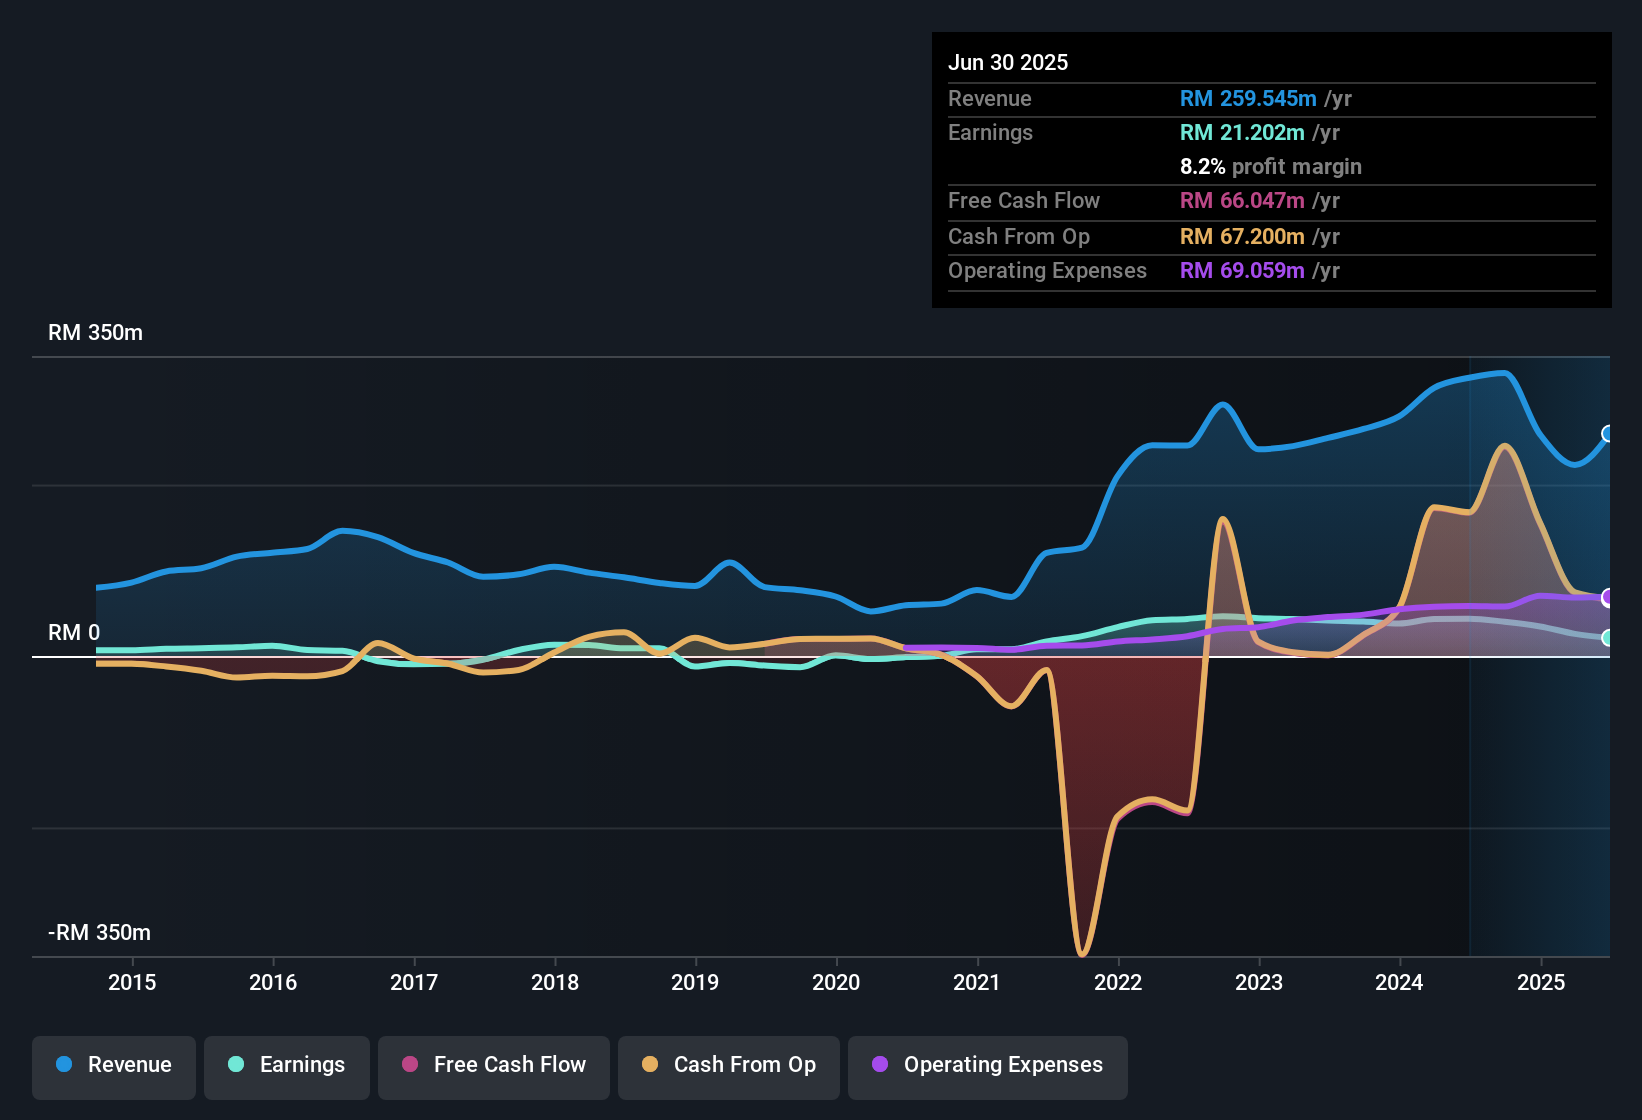1642x1120 pixels.
Task: Click the Operating Expenses legend button
Action: (987, 1065)
